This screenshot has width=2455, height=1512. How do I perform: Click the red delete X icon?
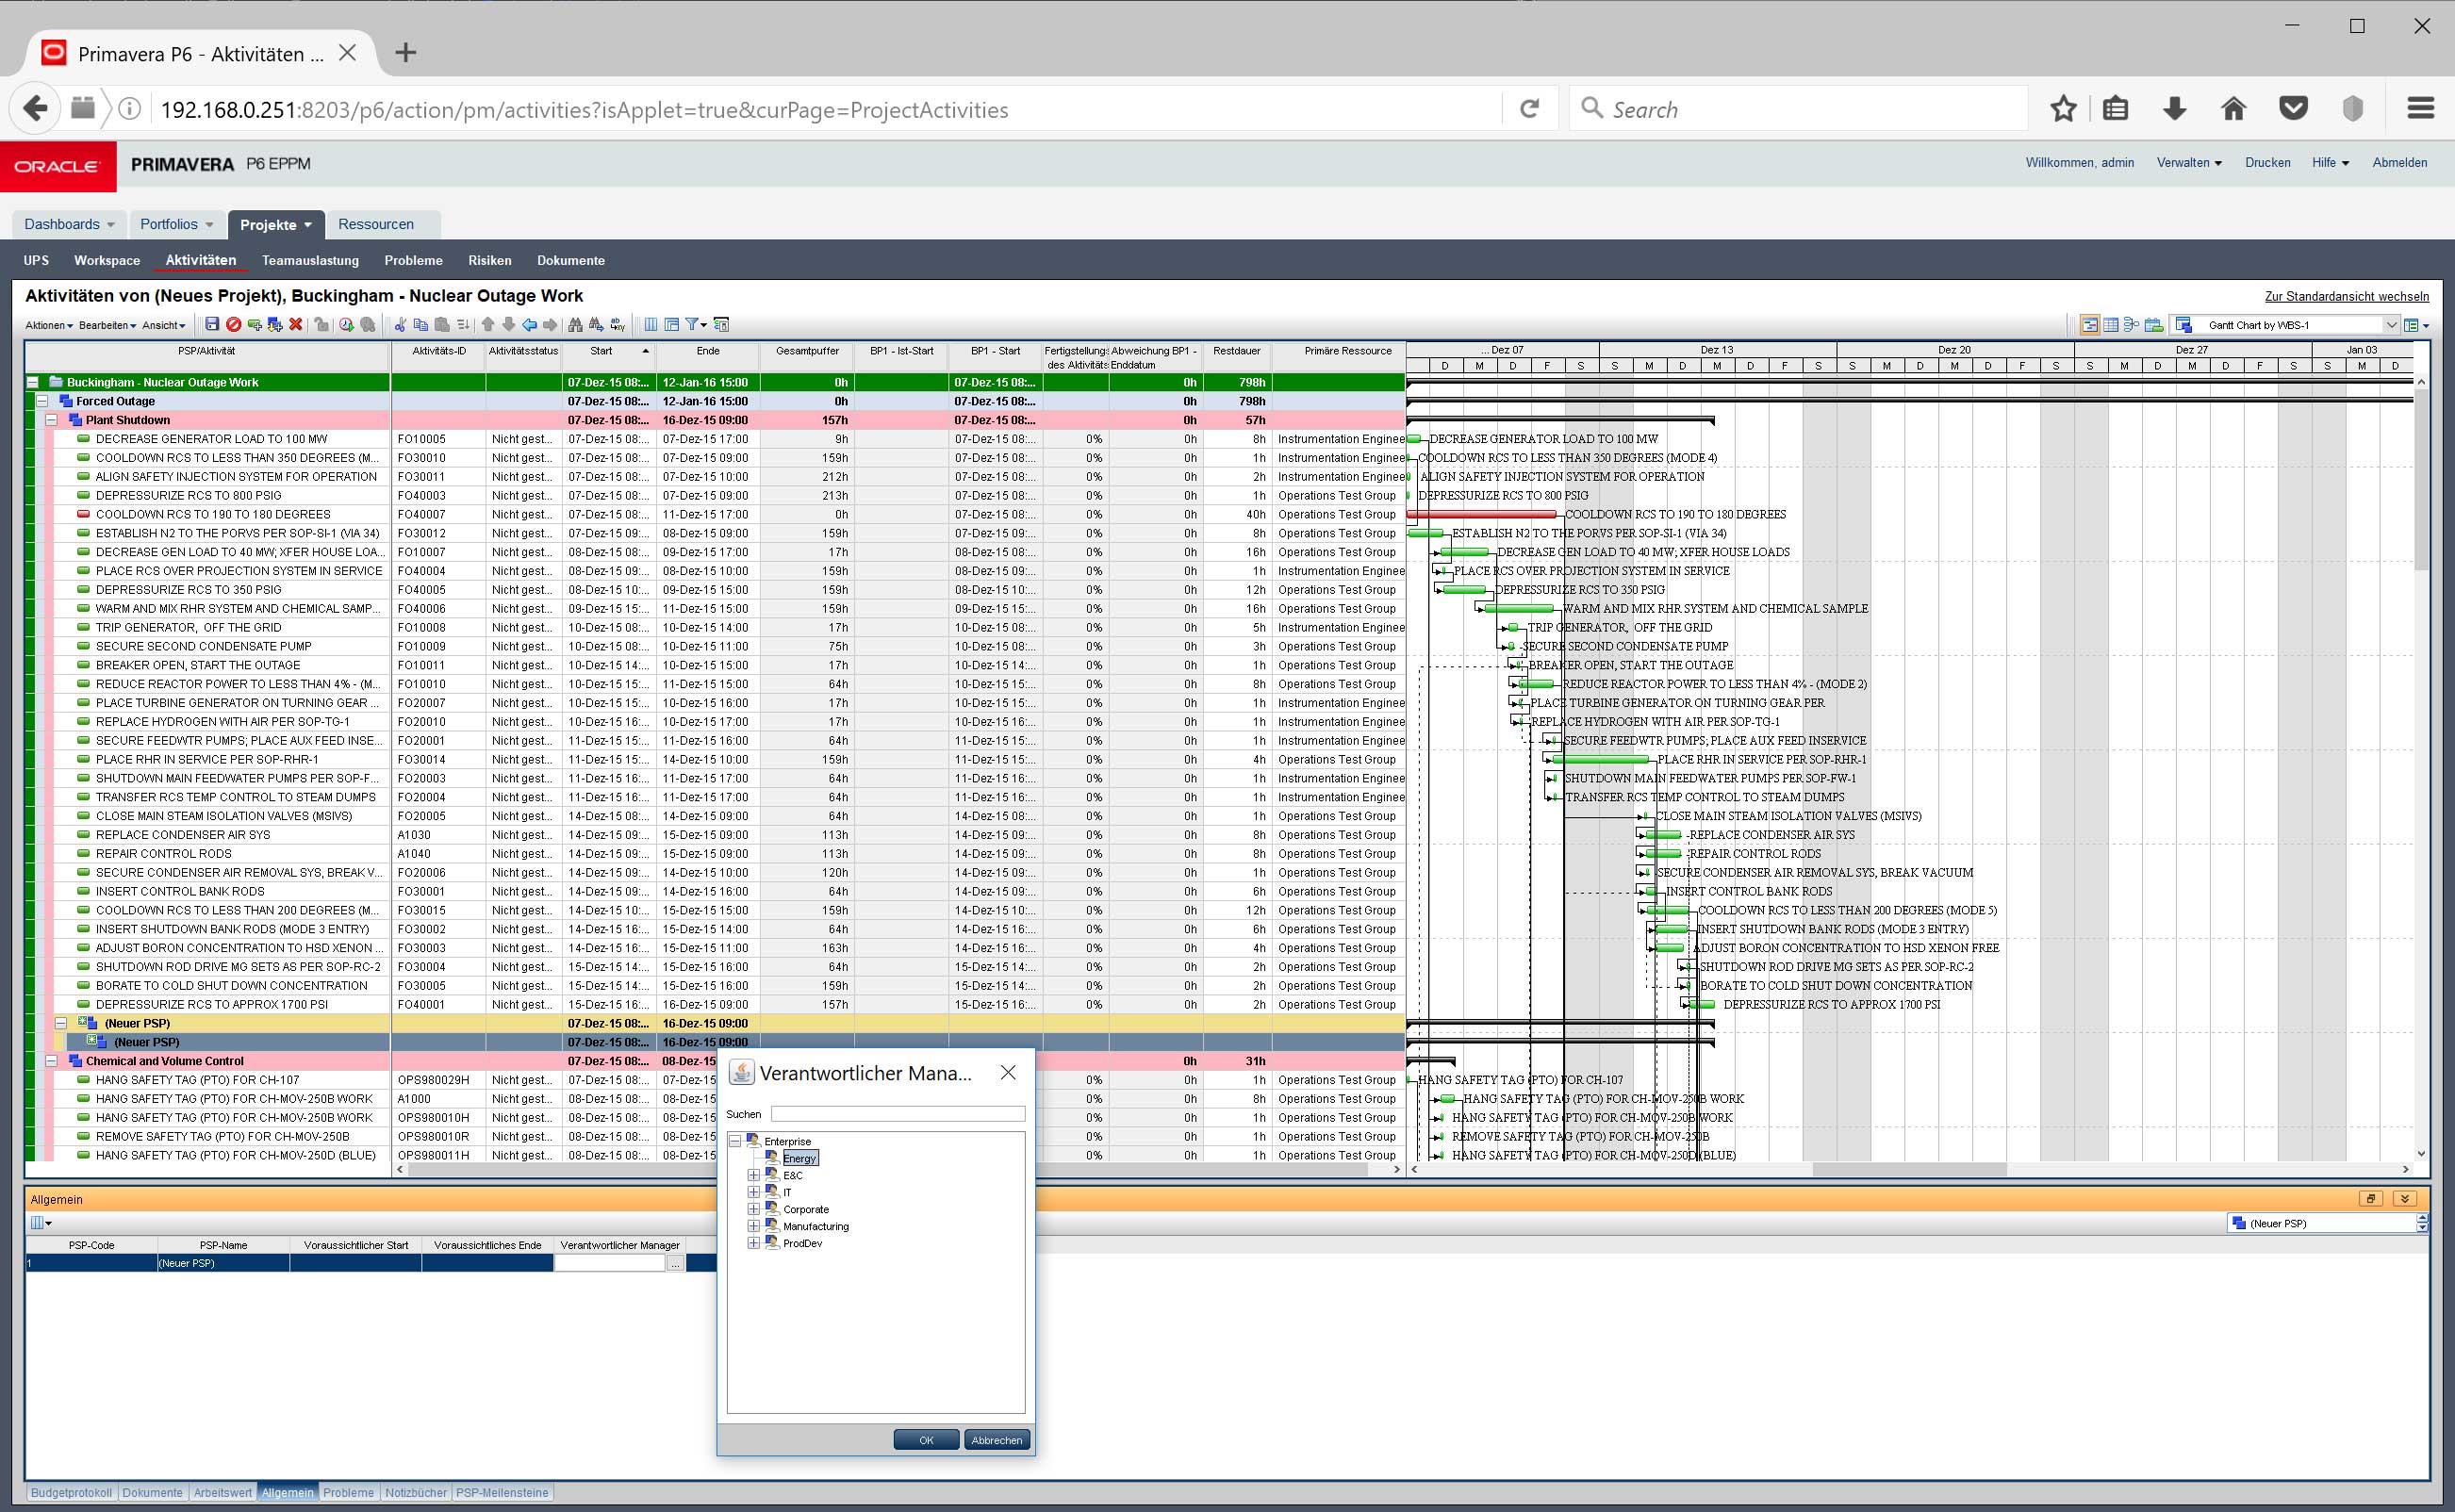pyautogui.click(x=296, y=324)
